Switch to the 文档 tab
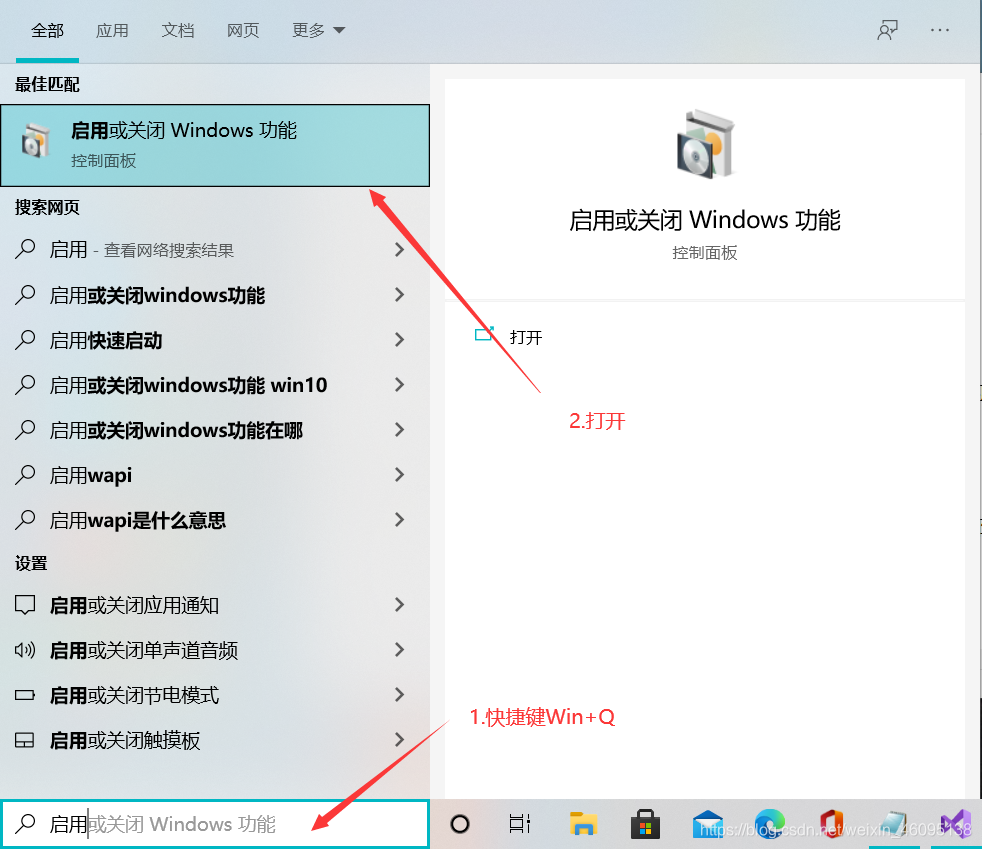The image size is (982, 849). pos(178,30)
